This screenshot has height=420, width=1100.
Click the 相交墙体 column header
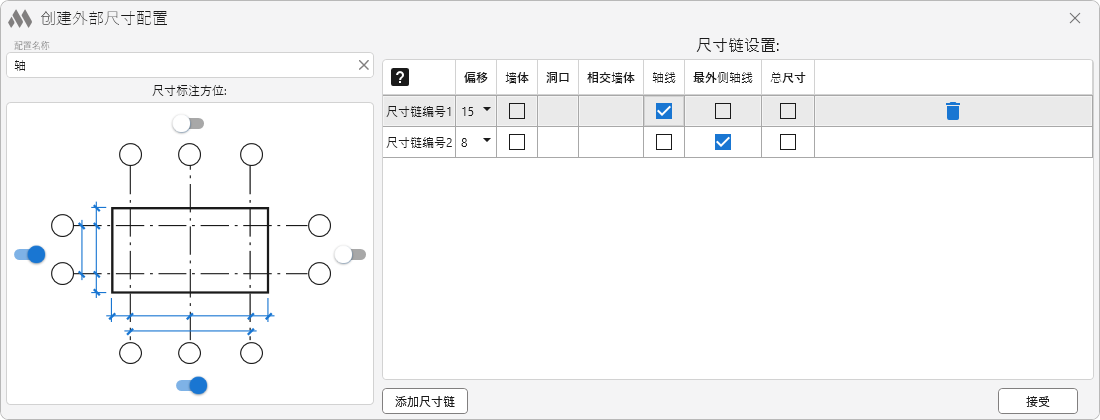coord(610,77)
